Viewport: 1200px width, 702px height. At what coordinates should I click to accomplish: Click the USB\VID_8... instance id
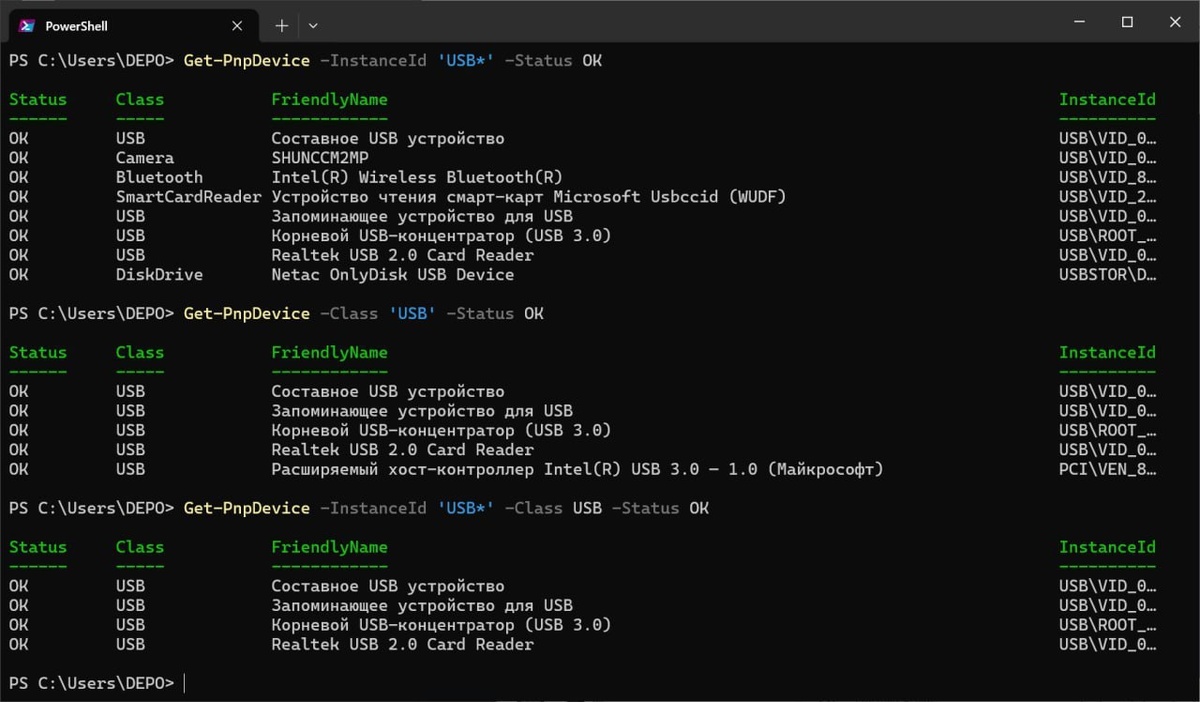click(1108, 177)
